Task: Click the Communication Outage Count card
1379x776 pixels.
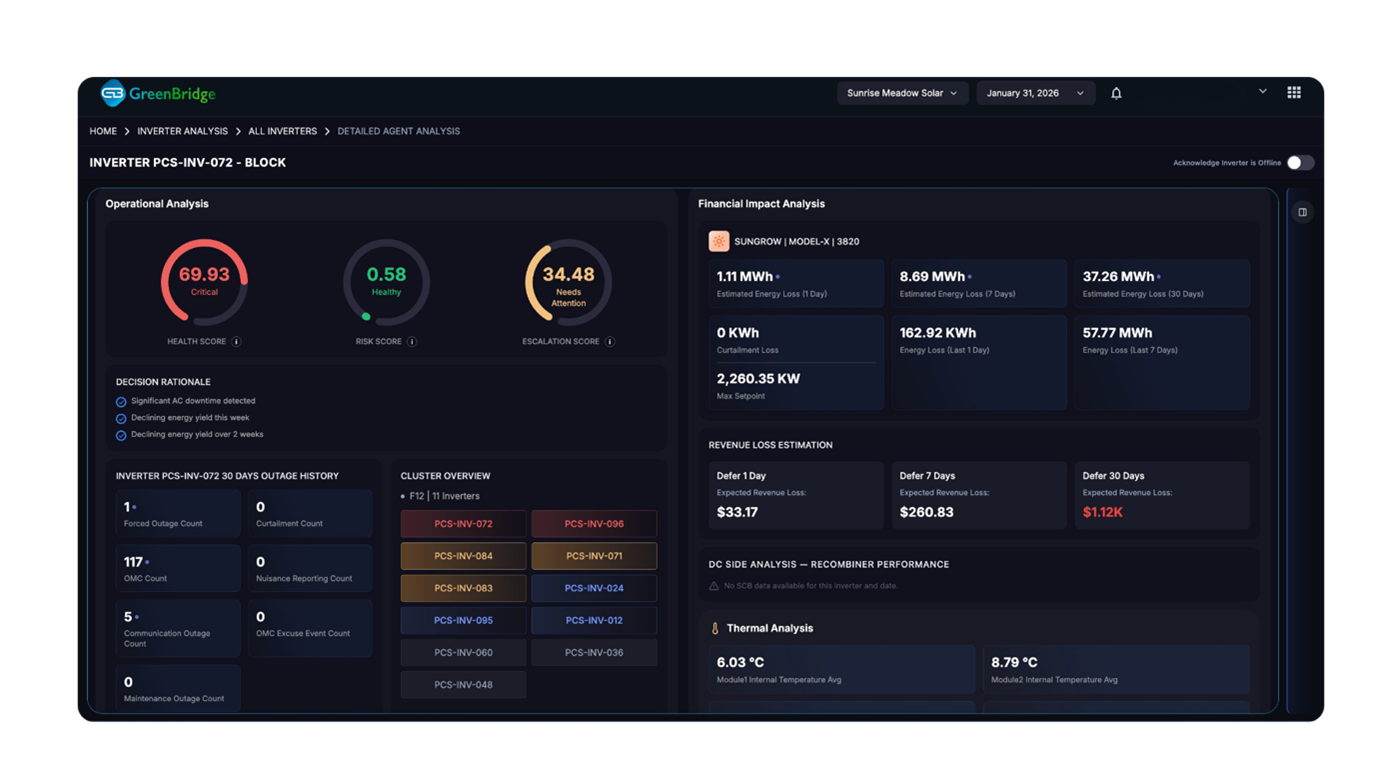Action: pyautogui.click(x=178, y=628)
